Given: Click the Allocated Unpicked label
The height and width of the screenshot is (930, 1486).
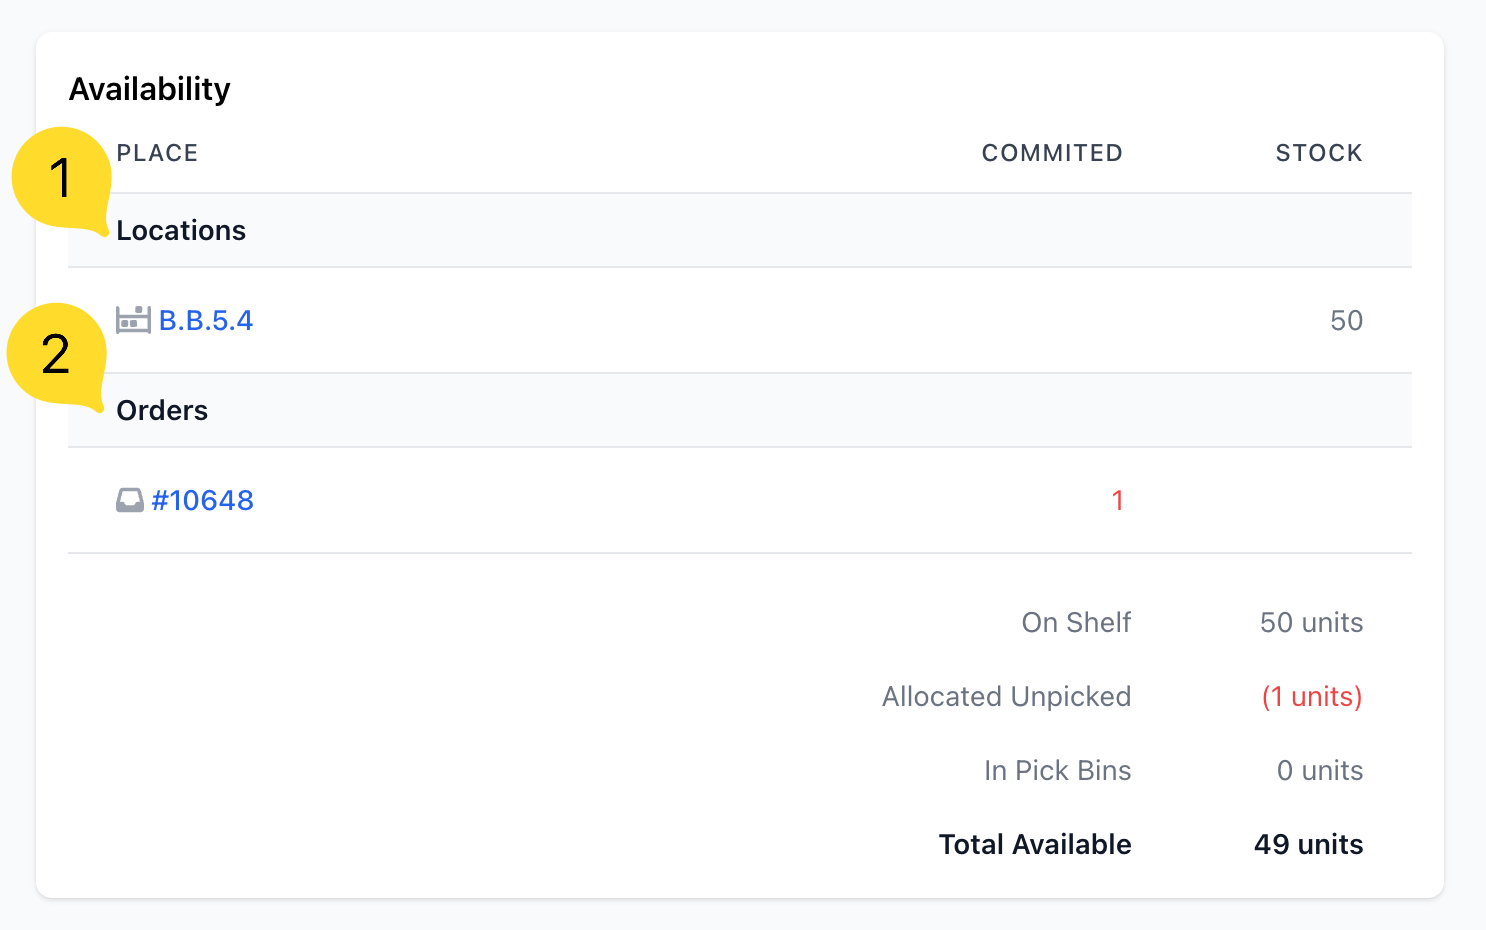Looking at the screenshot, I should 1006,696.
